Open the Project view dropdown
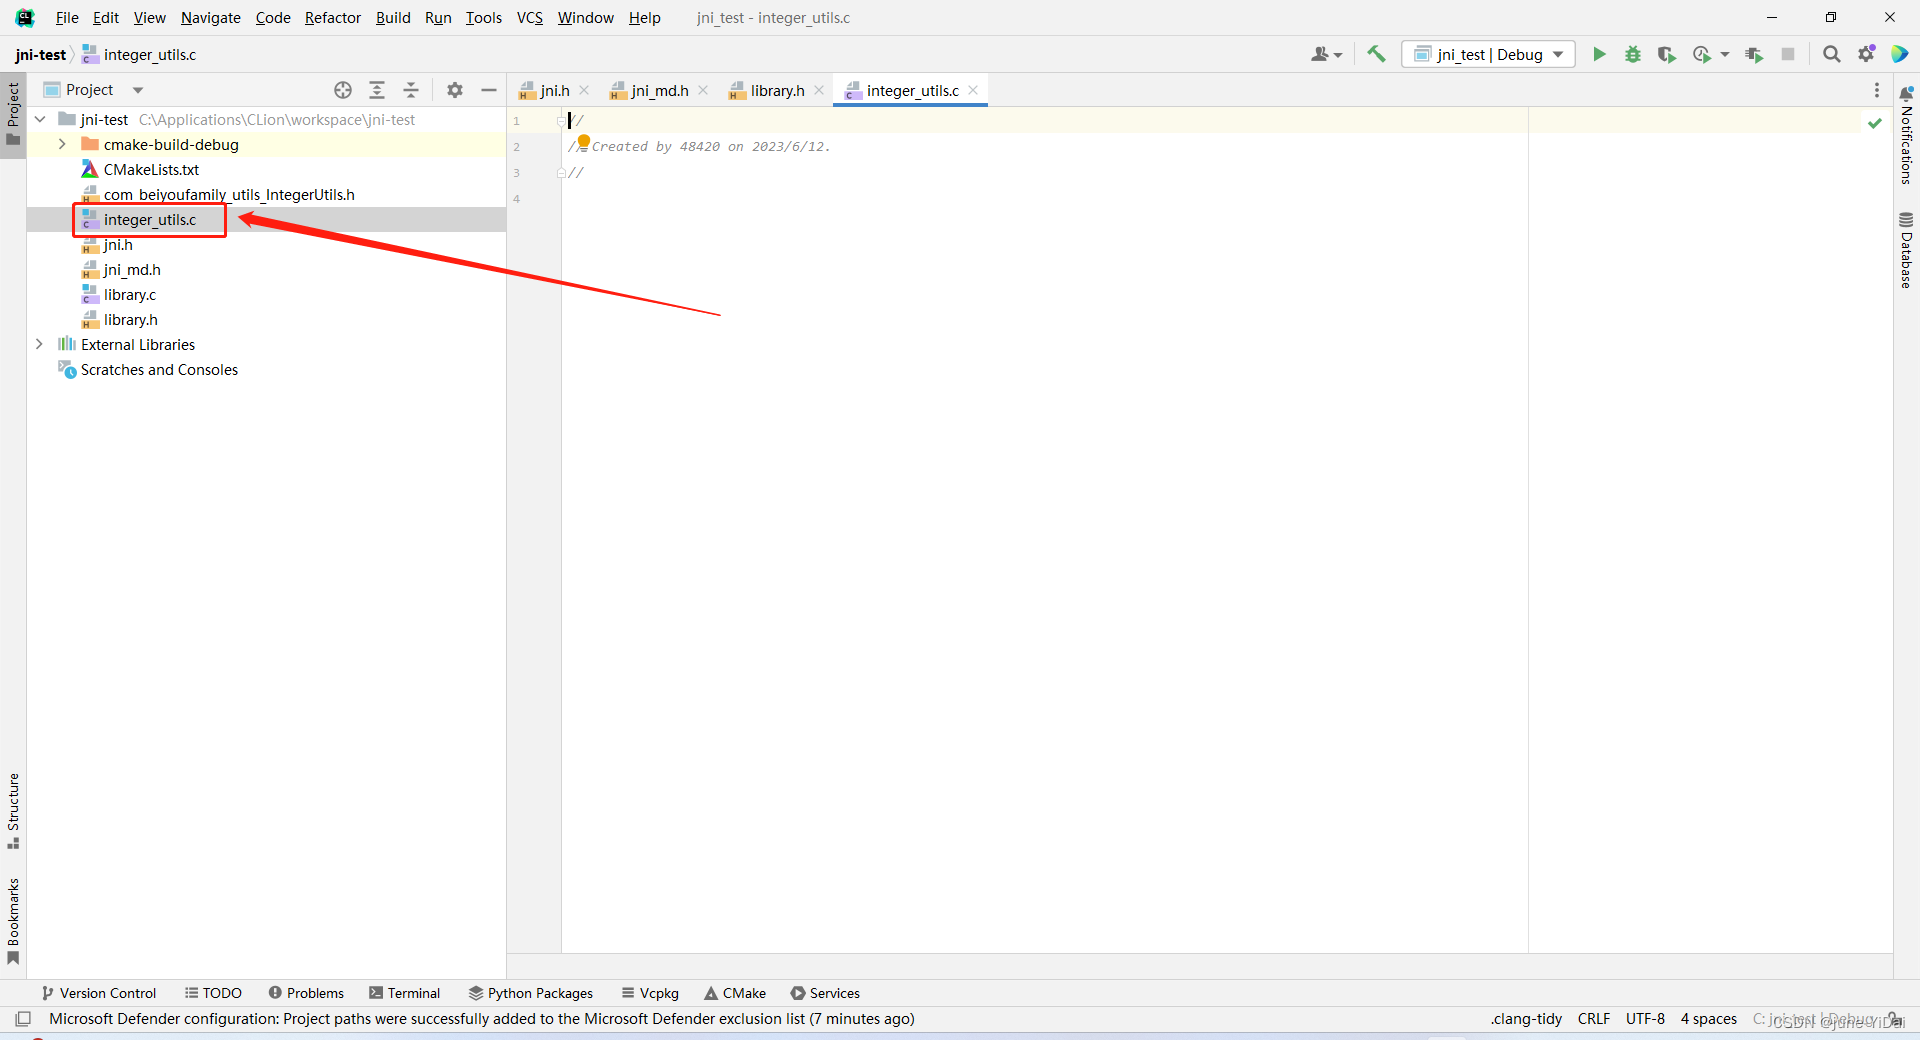 (x=138, y=90)
